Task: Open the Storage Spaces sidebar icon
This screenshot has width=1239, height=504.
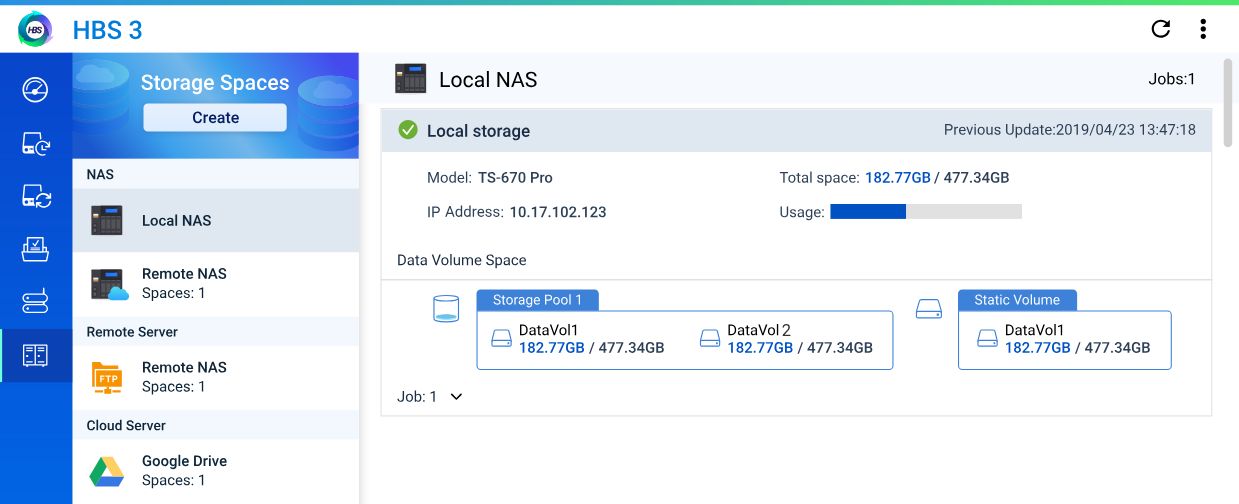Action: (x=36, y=355)
